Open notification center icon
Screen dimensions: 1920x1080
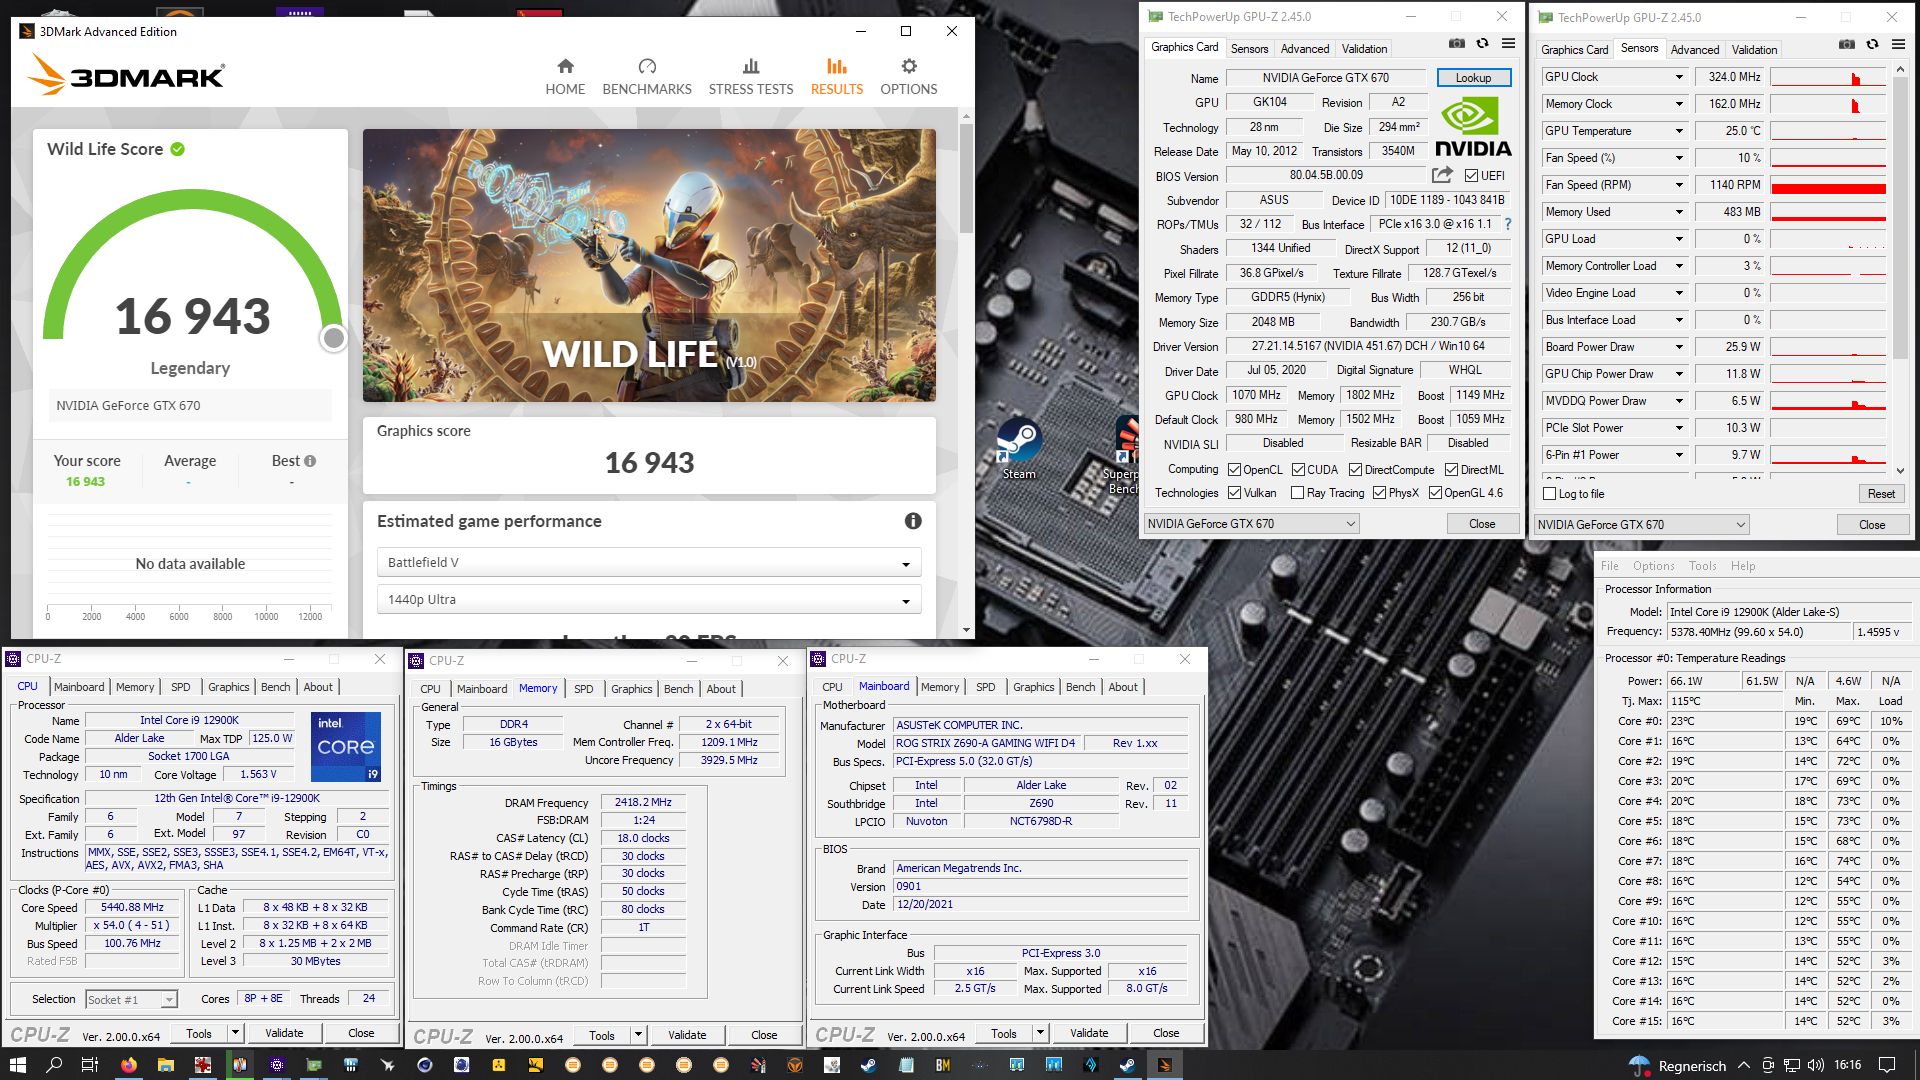[x=1887, y=1065]
